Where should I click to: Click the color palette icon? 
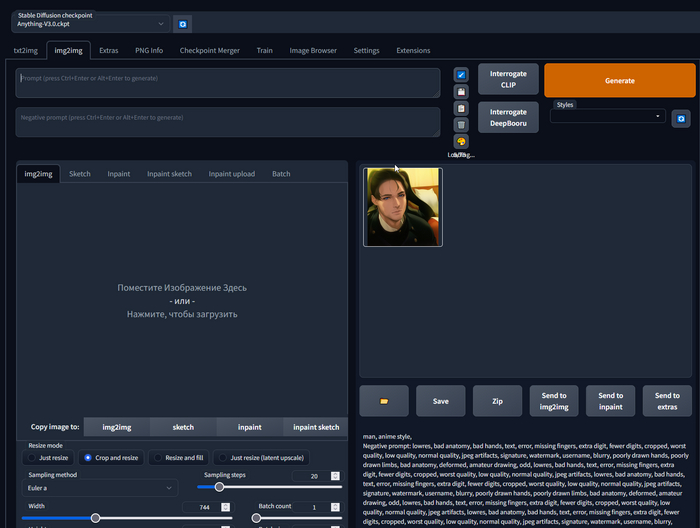point(461,141)
